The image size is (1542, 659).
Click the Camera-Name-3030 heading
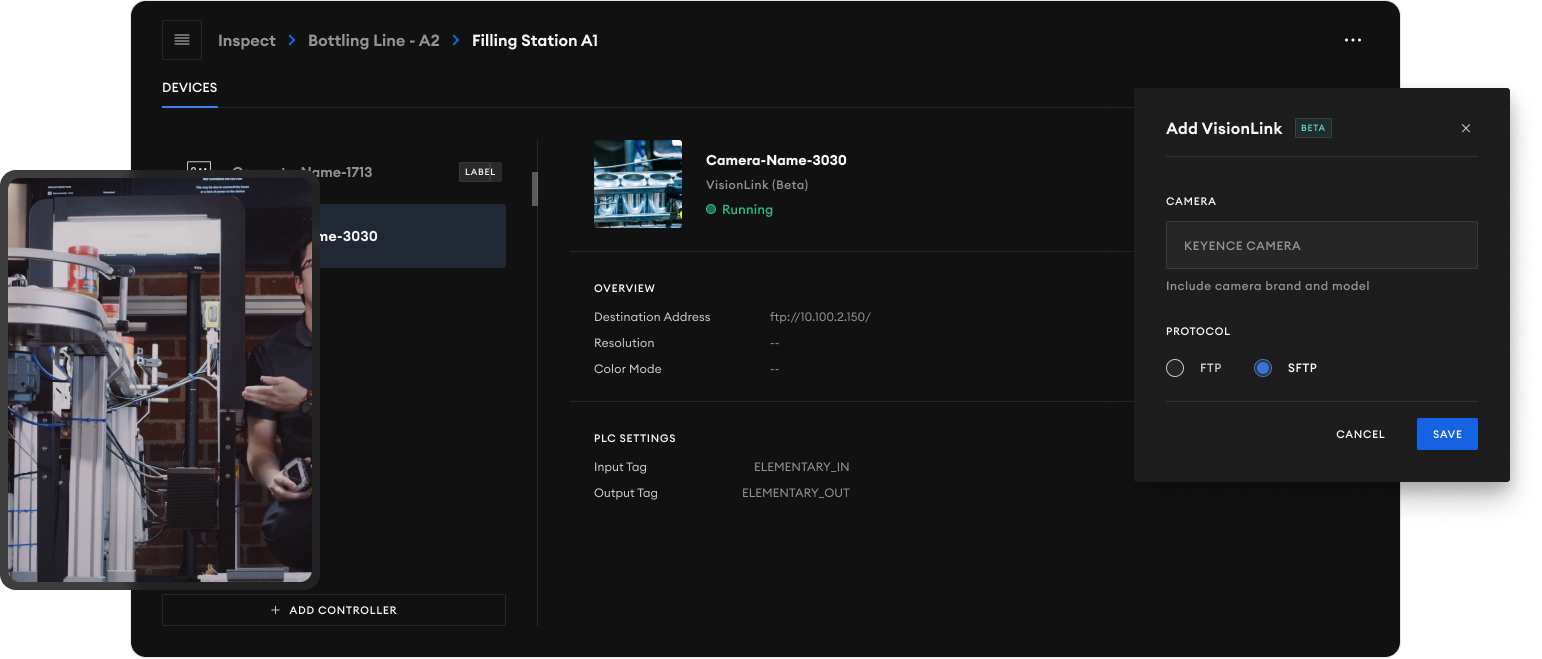pos(777,160)
